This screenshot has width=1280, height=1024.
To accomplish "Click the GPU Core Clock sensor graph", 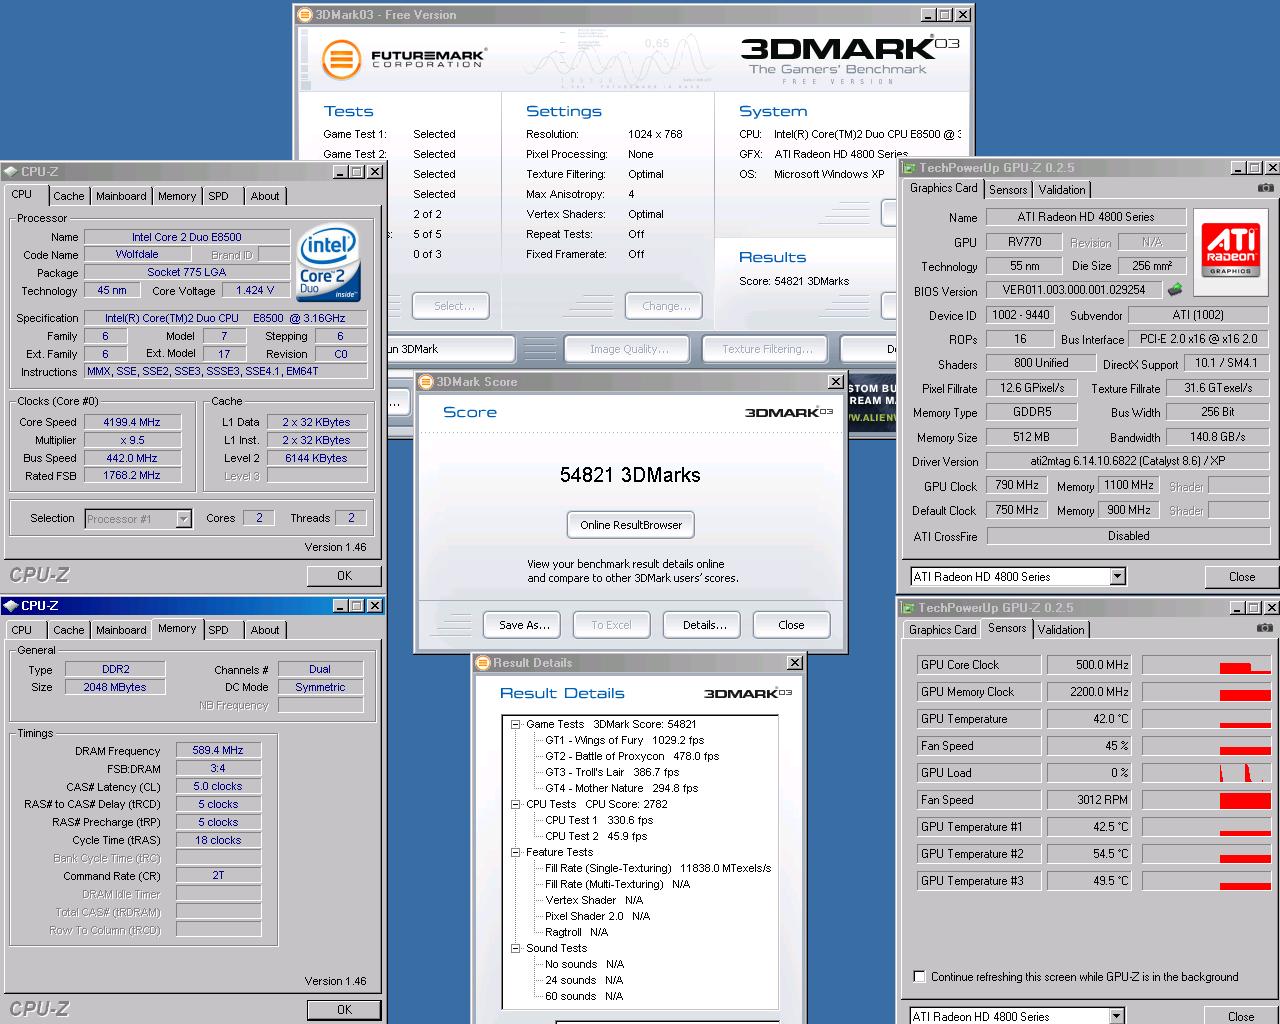I will tap(1206, 665).
